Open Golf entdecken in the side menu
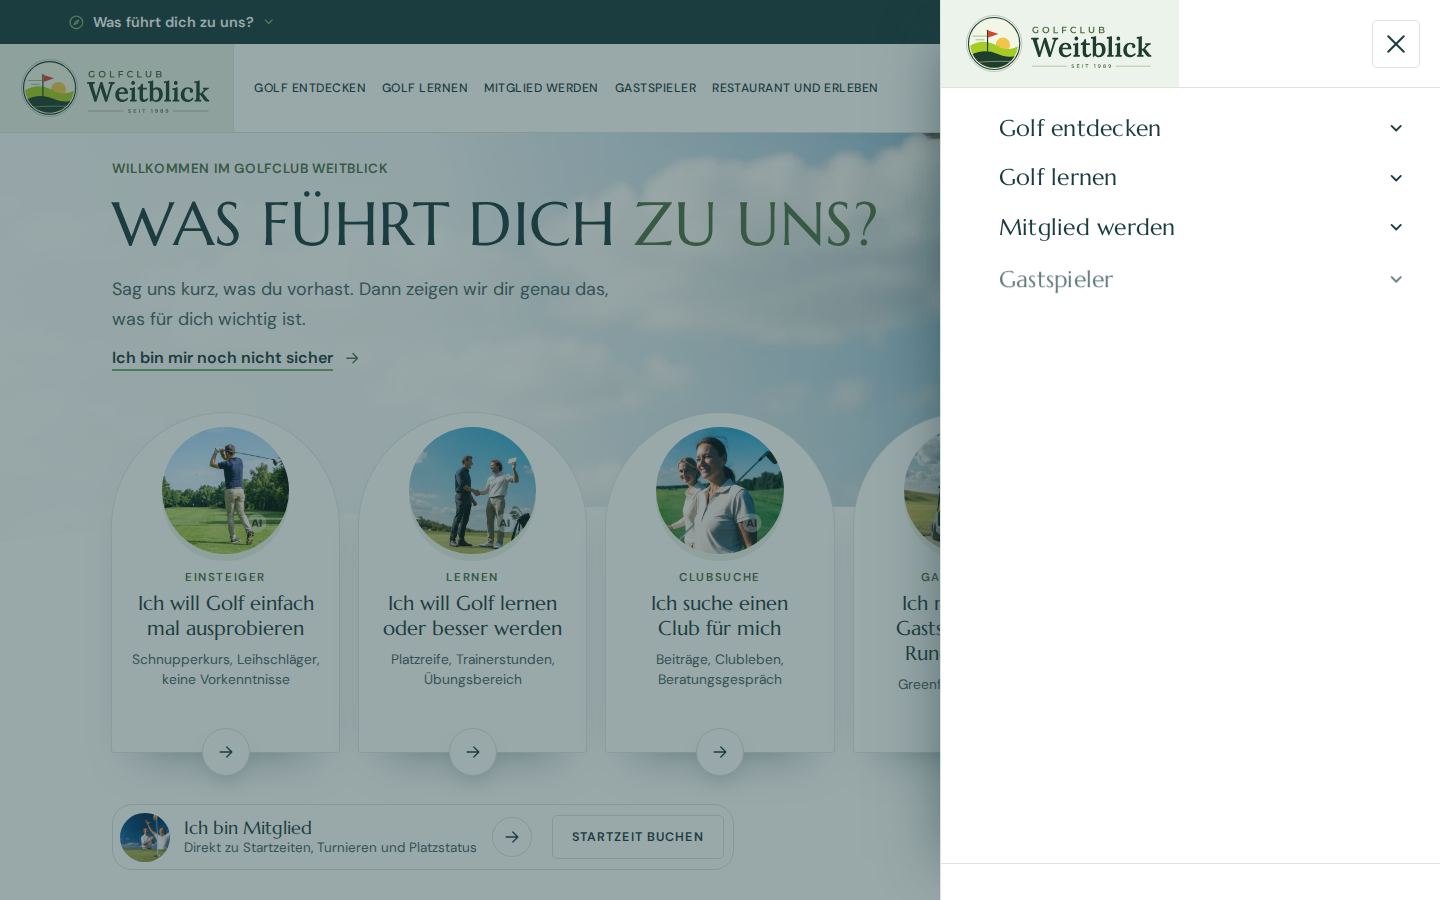The width and height of the screenshot is (1440, 900). click(x=1080, y=128)
